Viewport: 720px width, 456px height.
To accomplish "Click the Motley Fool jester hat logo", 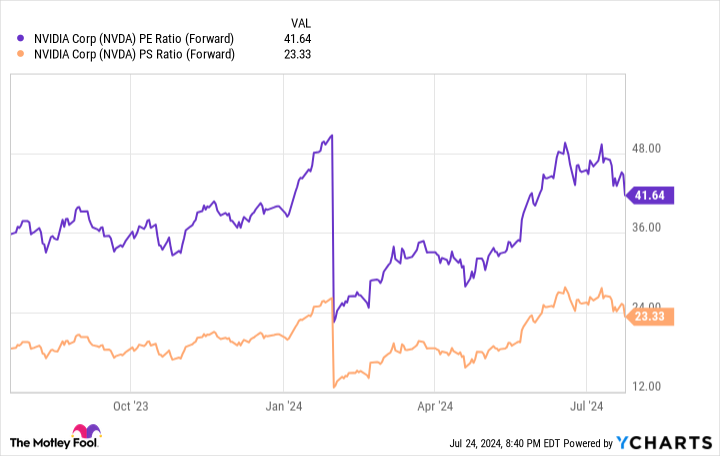I will pos(87,431).
